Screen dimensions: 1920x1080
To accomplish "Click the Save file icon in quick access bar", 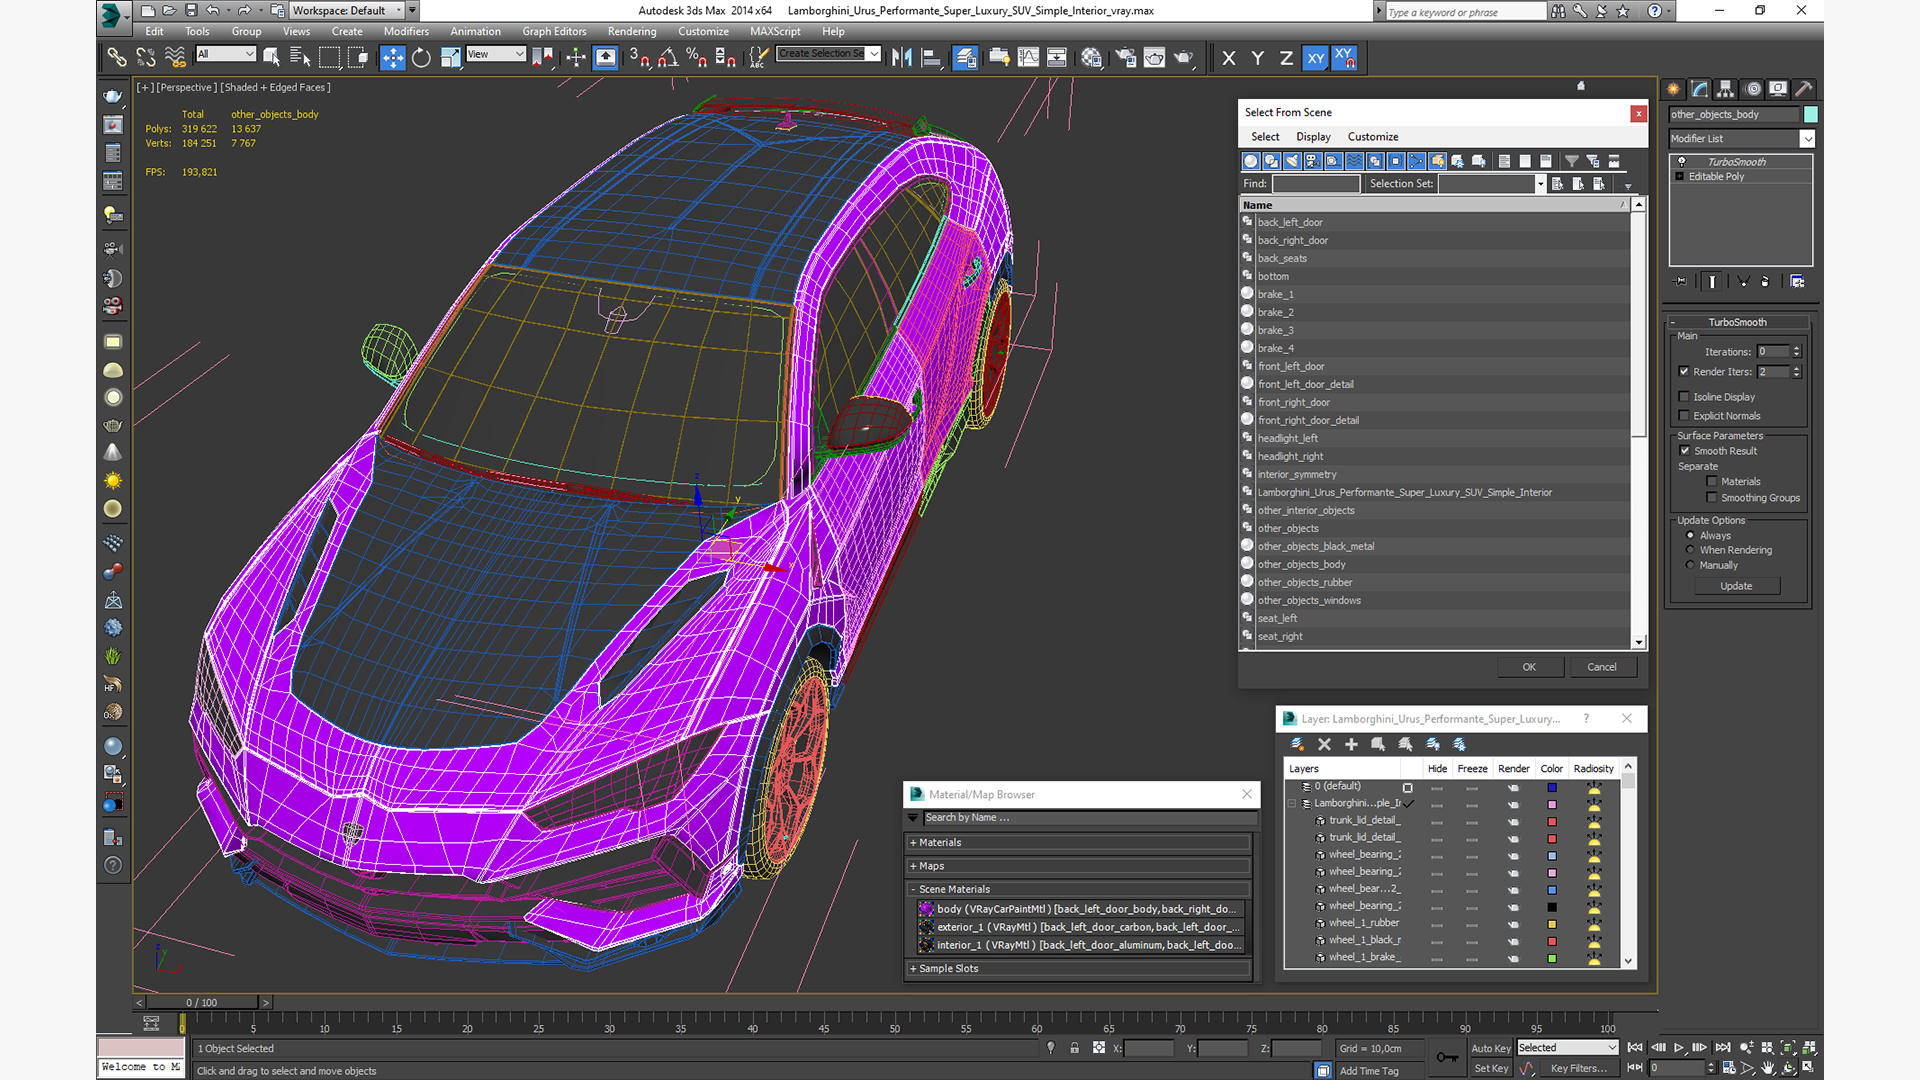I will [191, 11].
